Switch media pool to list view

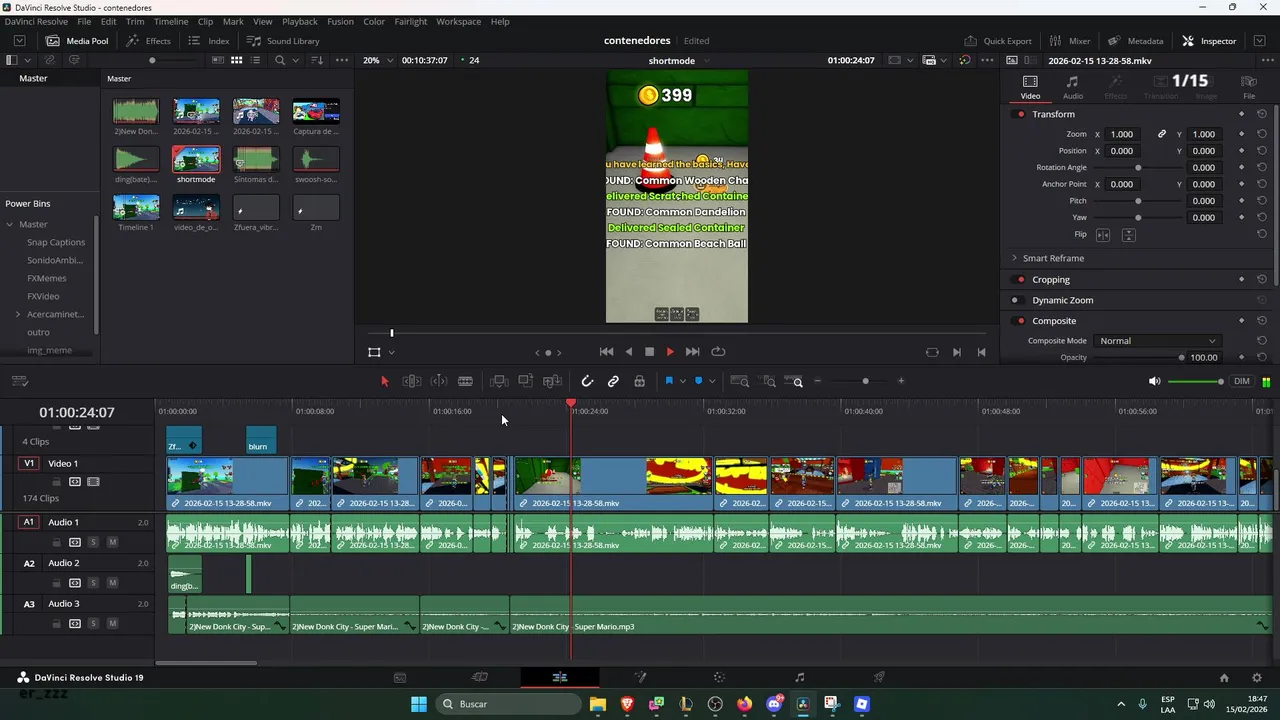(x=256, y=60)
